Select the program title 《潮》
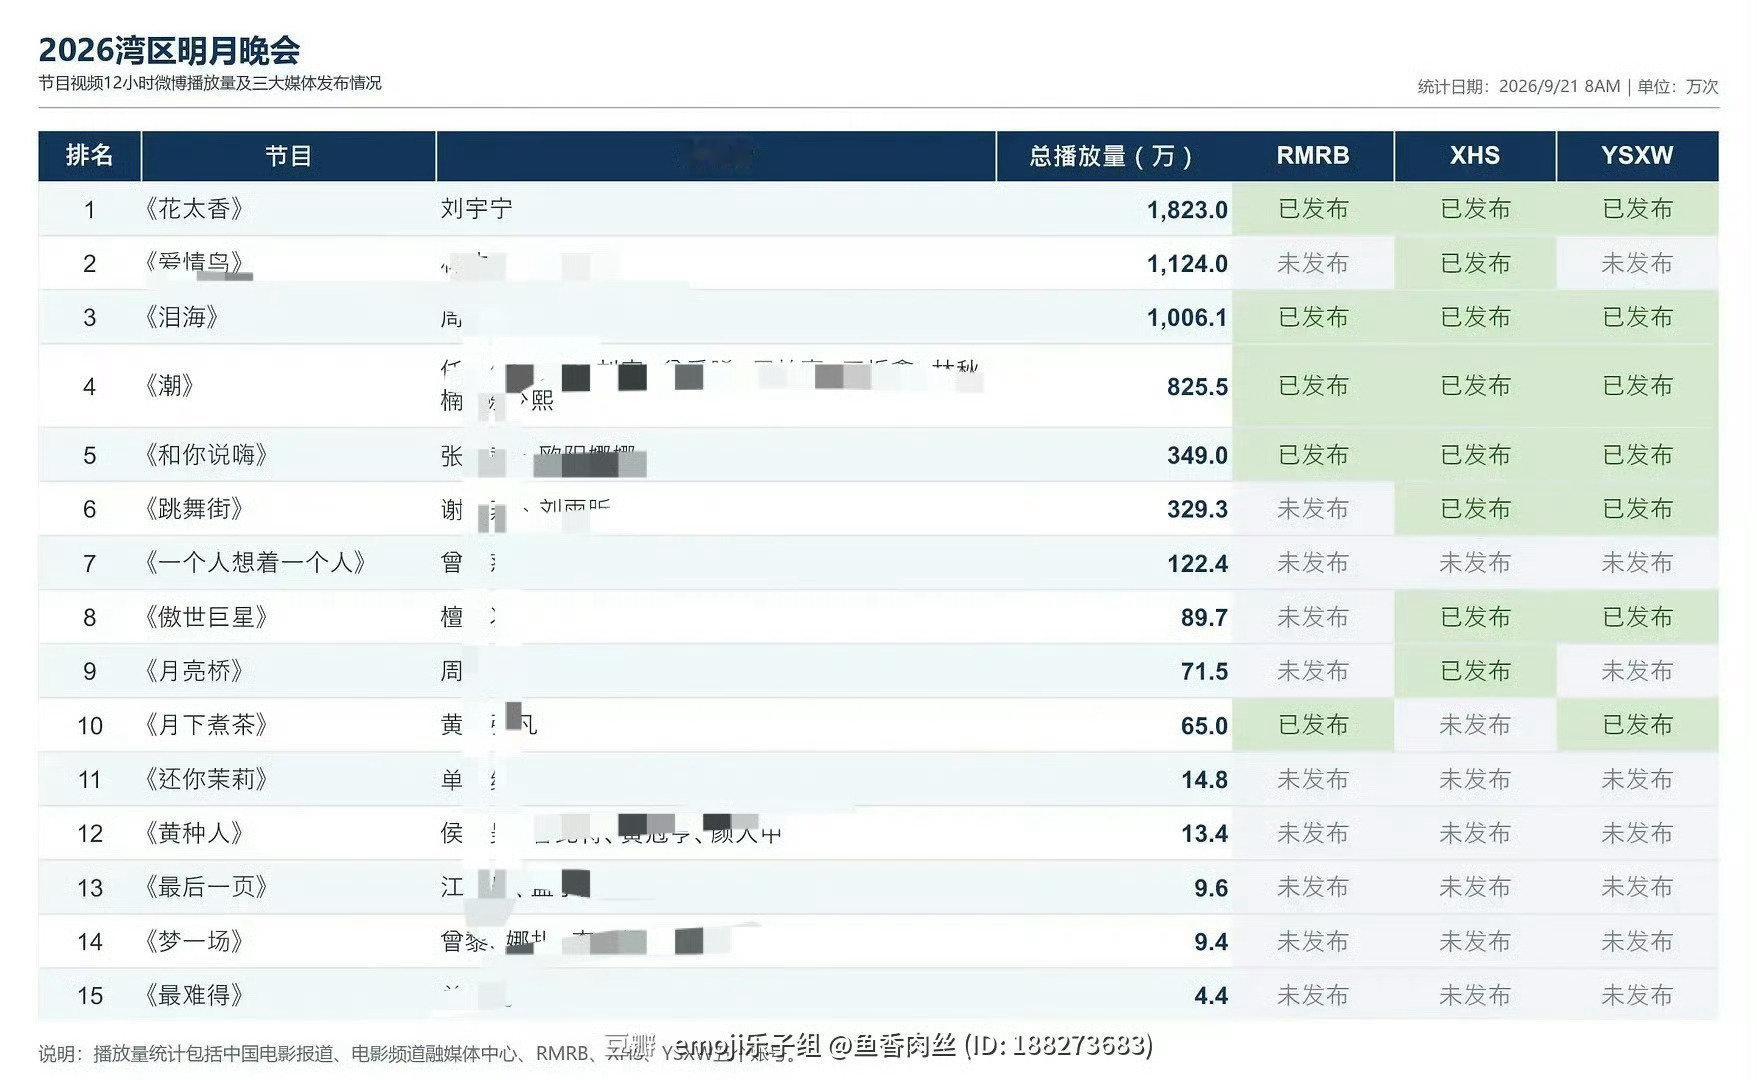1757x1080 pixels. 169,385
